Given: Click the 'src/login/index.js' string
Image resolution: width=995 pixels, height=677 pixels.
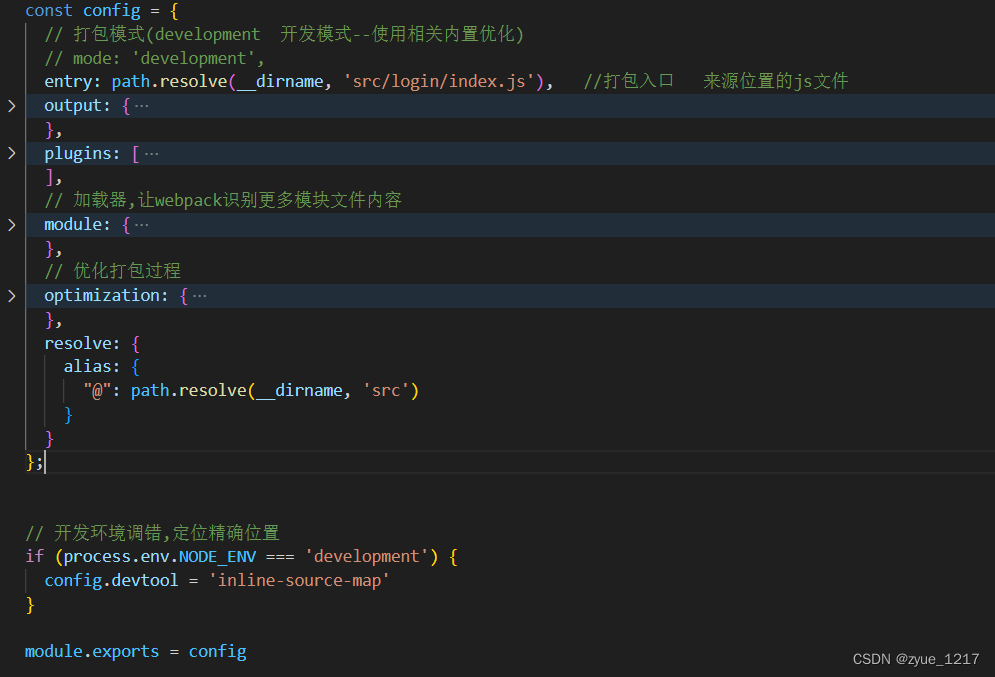Looking at the screenshot, I should [x=439, y=82].
